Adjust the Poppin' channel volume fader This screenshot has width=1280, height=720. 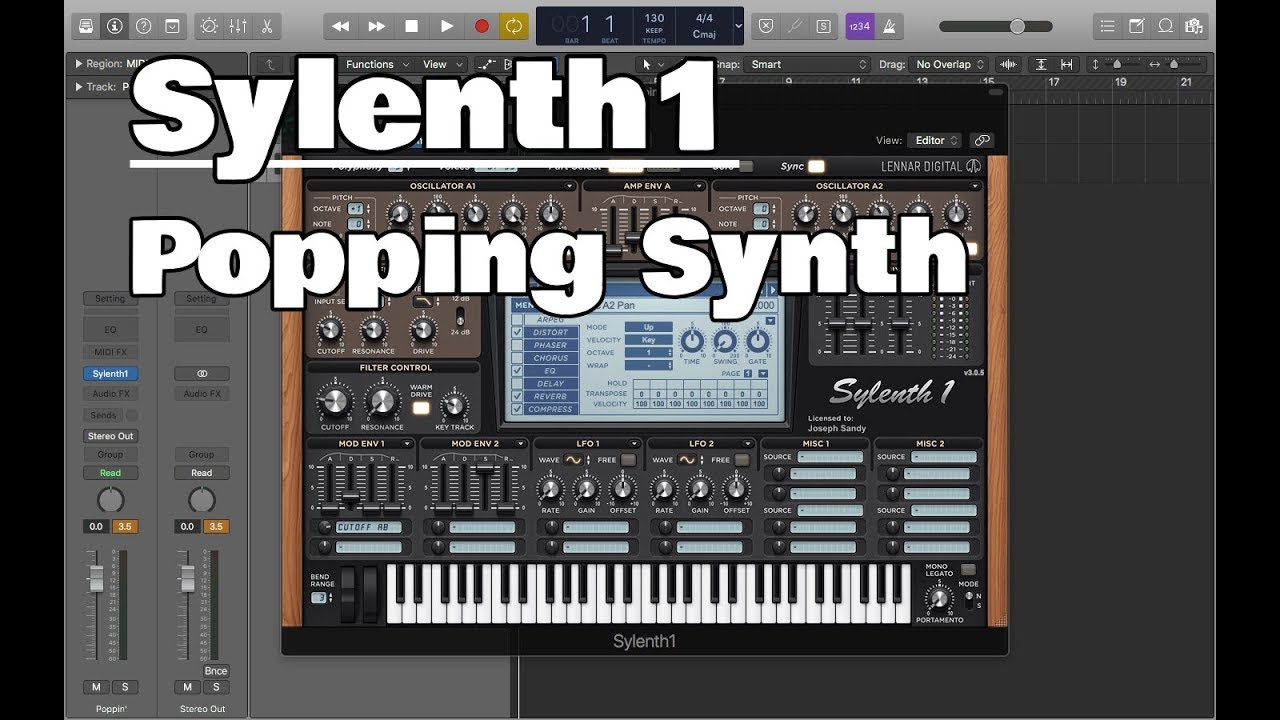coord(97,577)
